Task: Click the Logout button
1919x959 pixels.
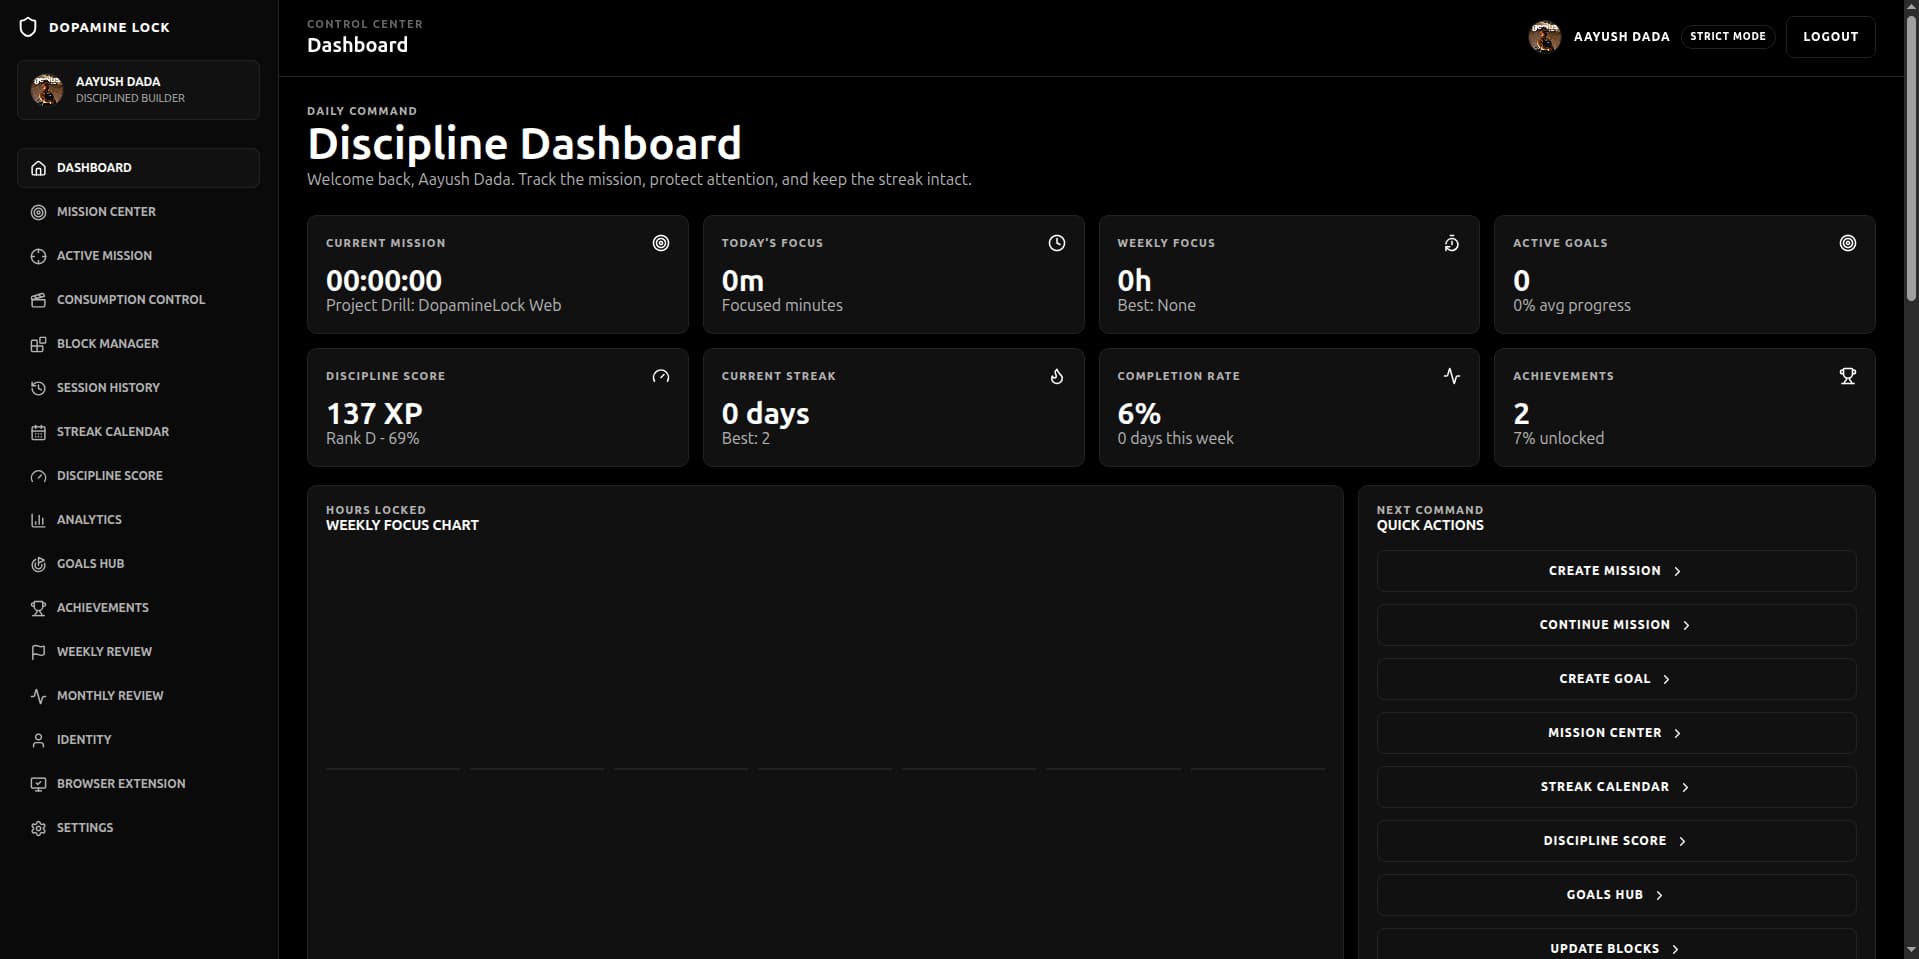Action: (1830, 37)
